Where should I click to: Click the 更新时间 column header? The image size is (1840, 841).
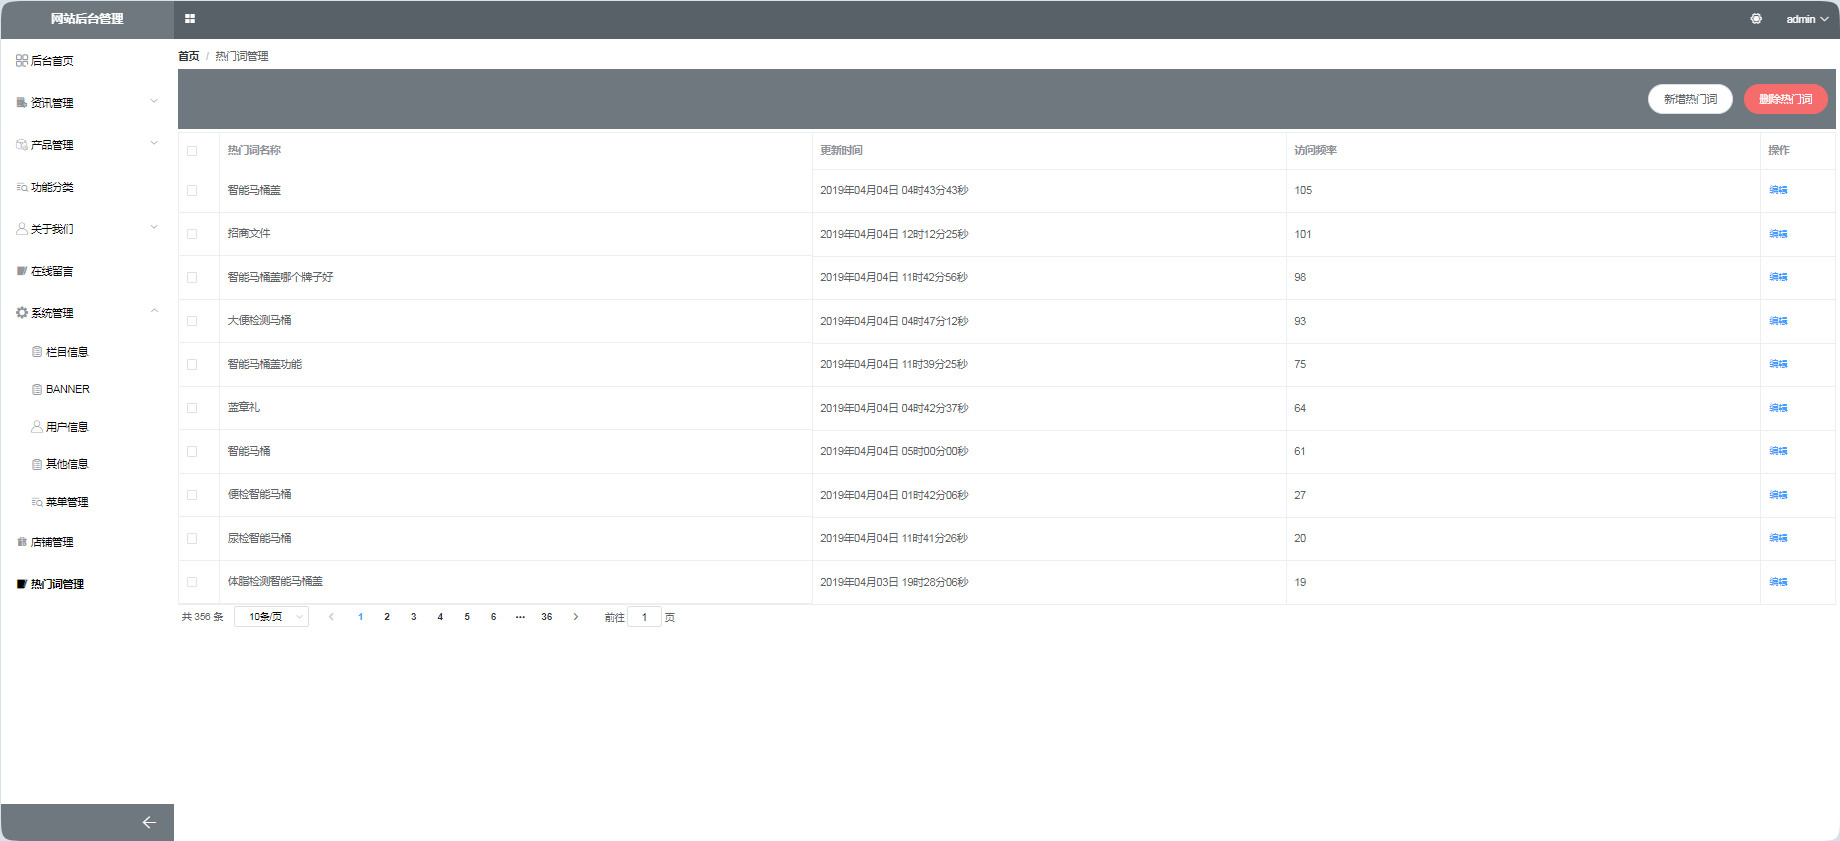point(841,150)
